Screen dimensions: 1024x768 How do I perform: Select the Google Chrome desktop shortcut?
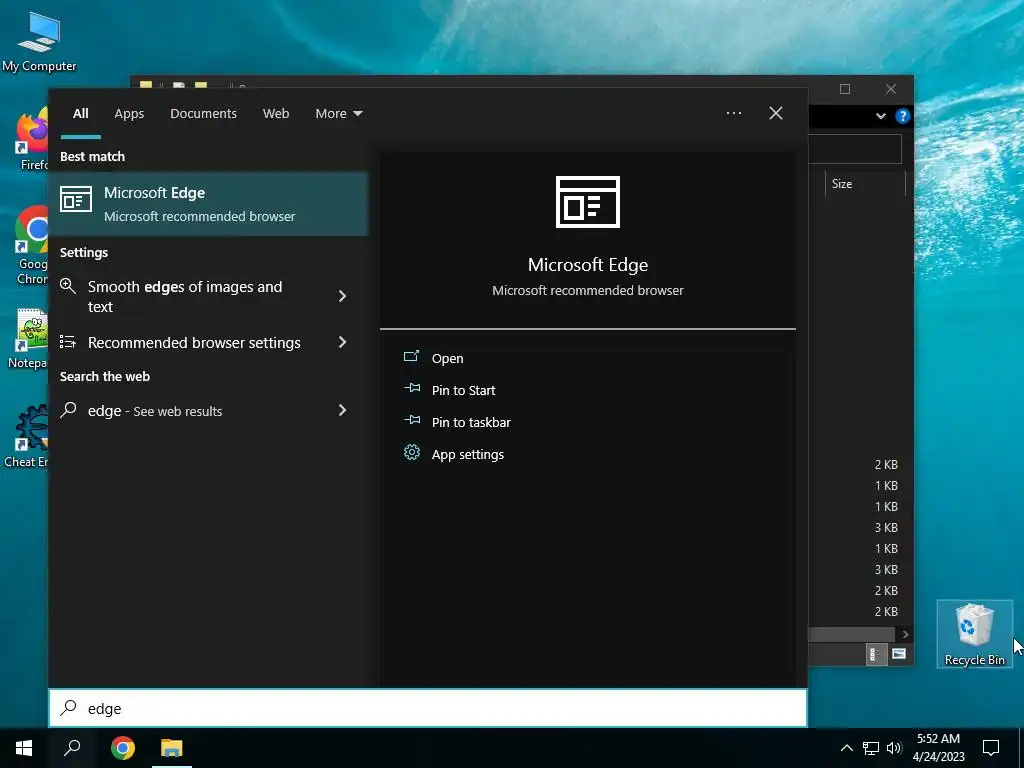[31, 246]
